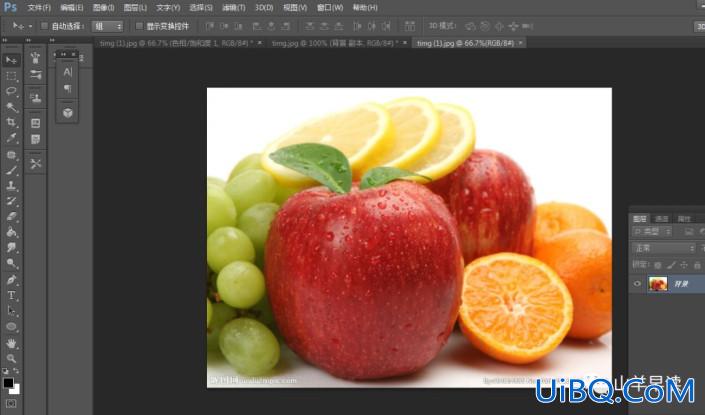
Task: Toggle lock position in Layers panel
Action: [684, 265]
